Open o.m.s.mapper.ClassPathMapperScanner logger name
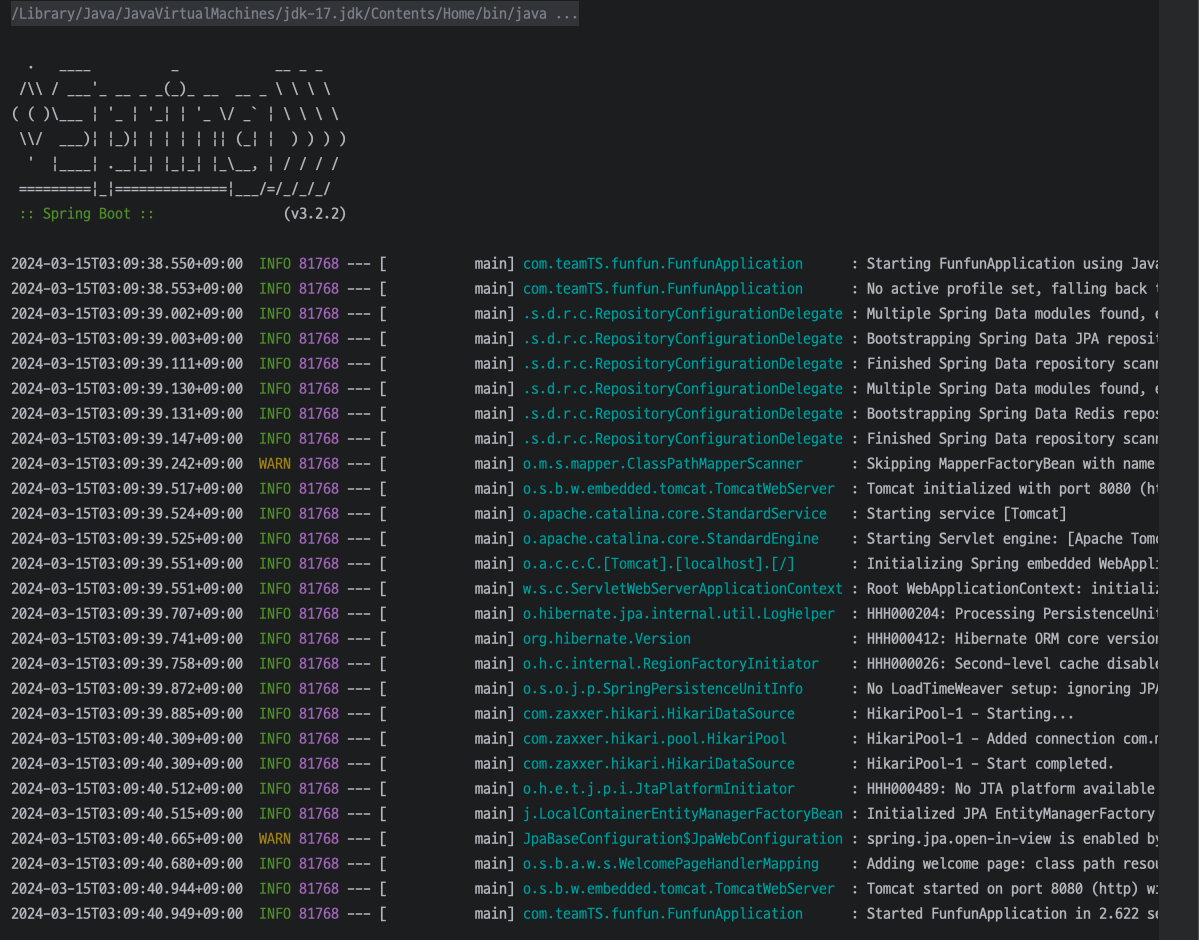 point(662,464)
